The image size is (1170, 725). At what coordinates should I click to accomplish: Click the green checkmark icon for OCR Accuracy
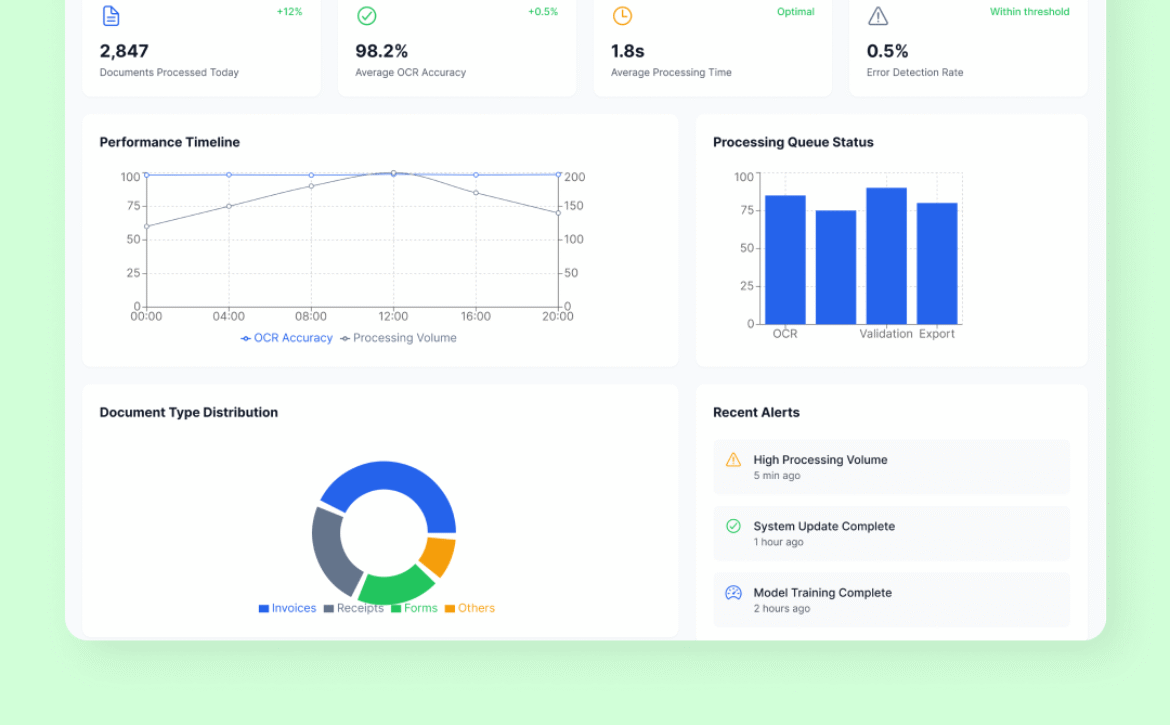pyautogui.click(x=367, y=16)
